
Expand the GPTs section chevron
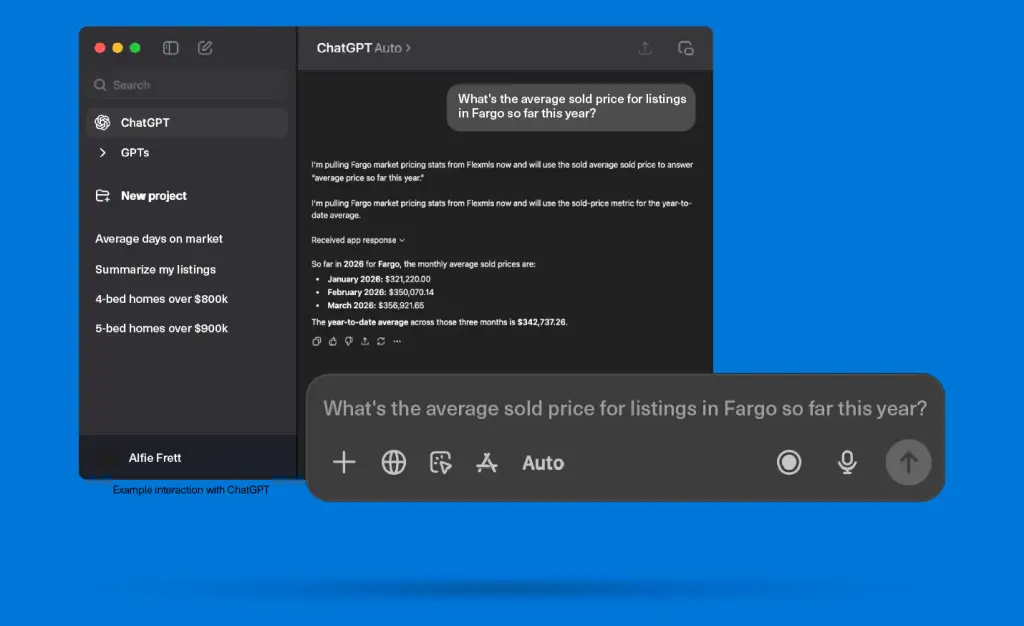tap(103, 152)
